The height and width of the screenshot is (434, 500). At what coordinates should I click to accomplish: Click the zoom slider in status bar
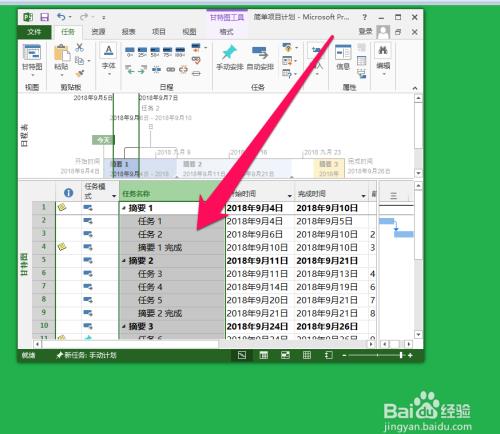click(x=377, y=355)
